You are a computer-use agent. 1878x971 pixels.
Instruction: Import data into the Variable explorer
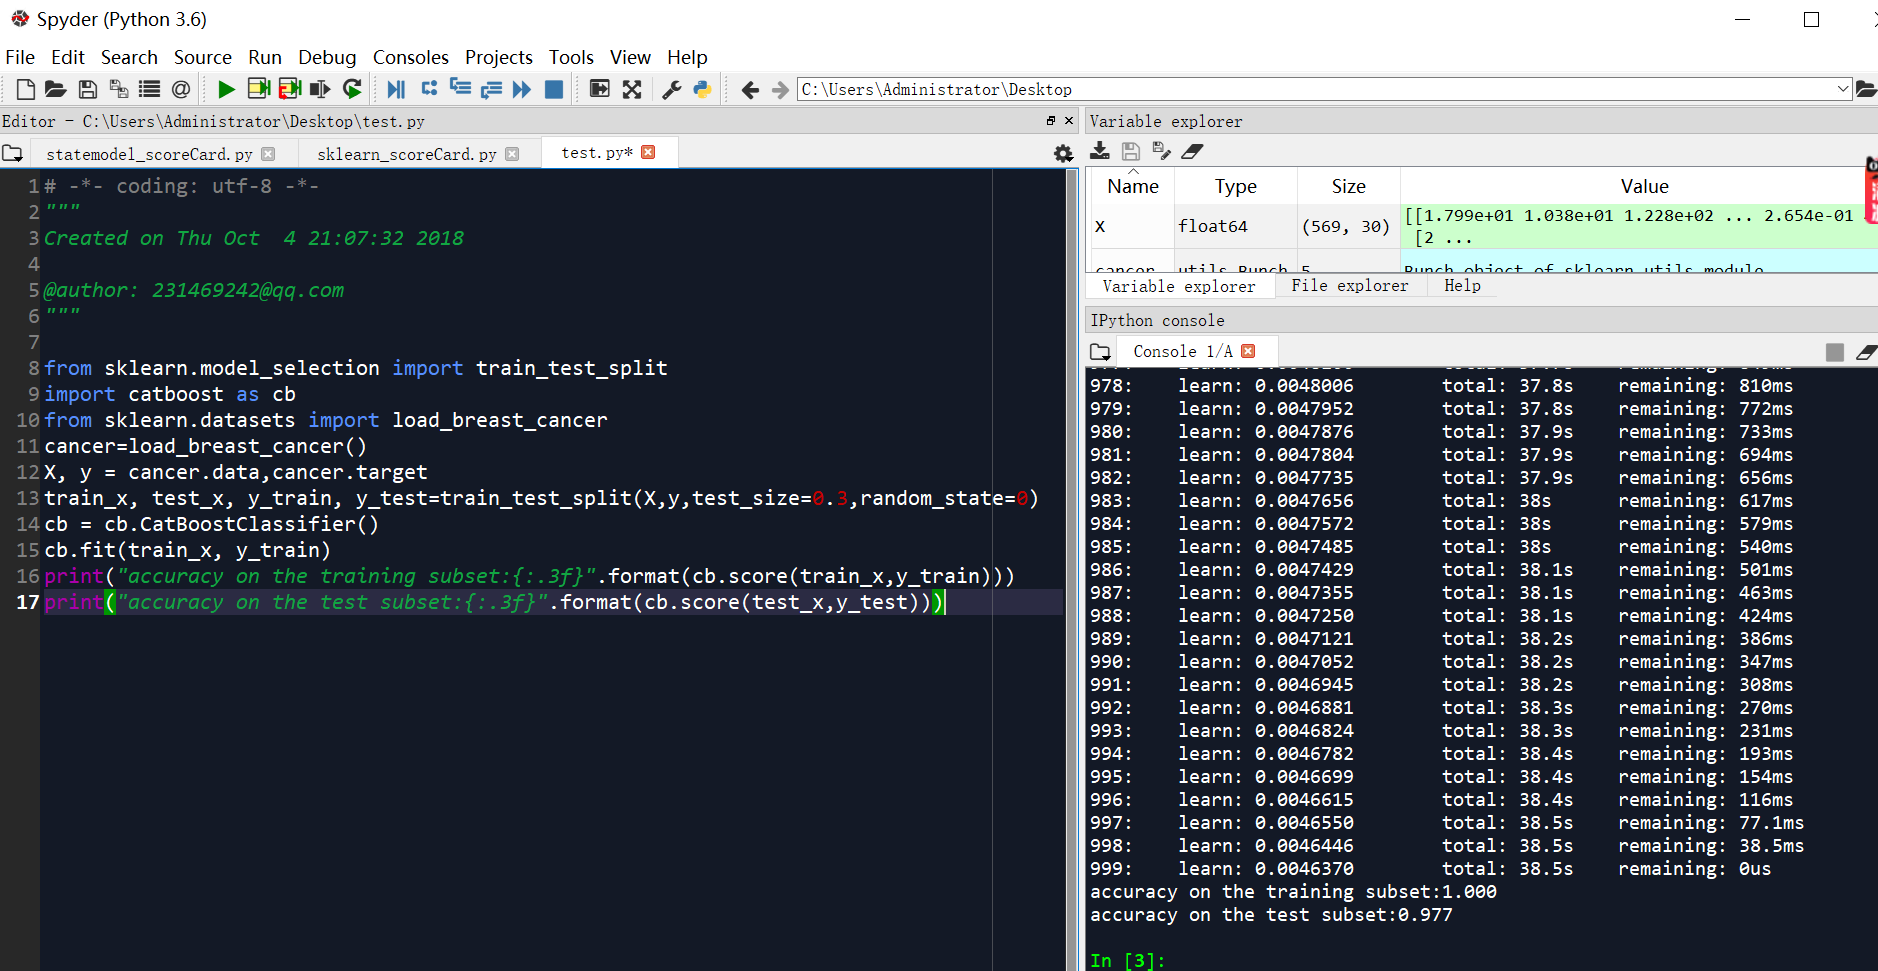pyautogui.click(x=1100, y=151)
